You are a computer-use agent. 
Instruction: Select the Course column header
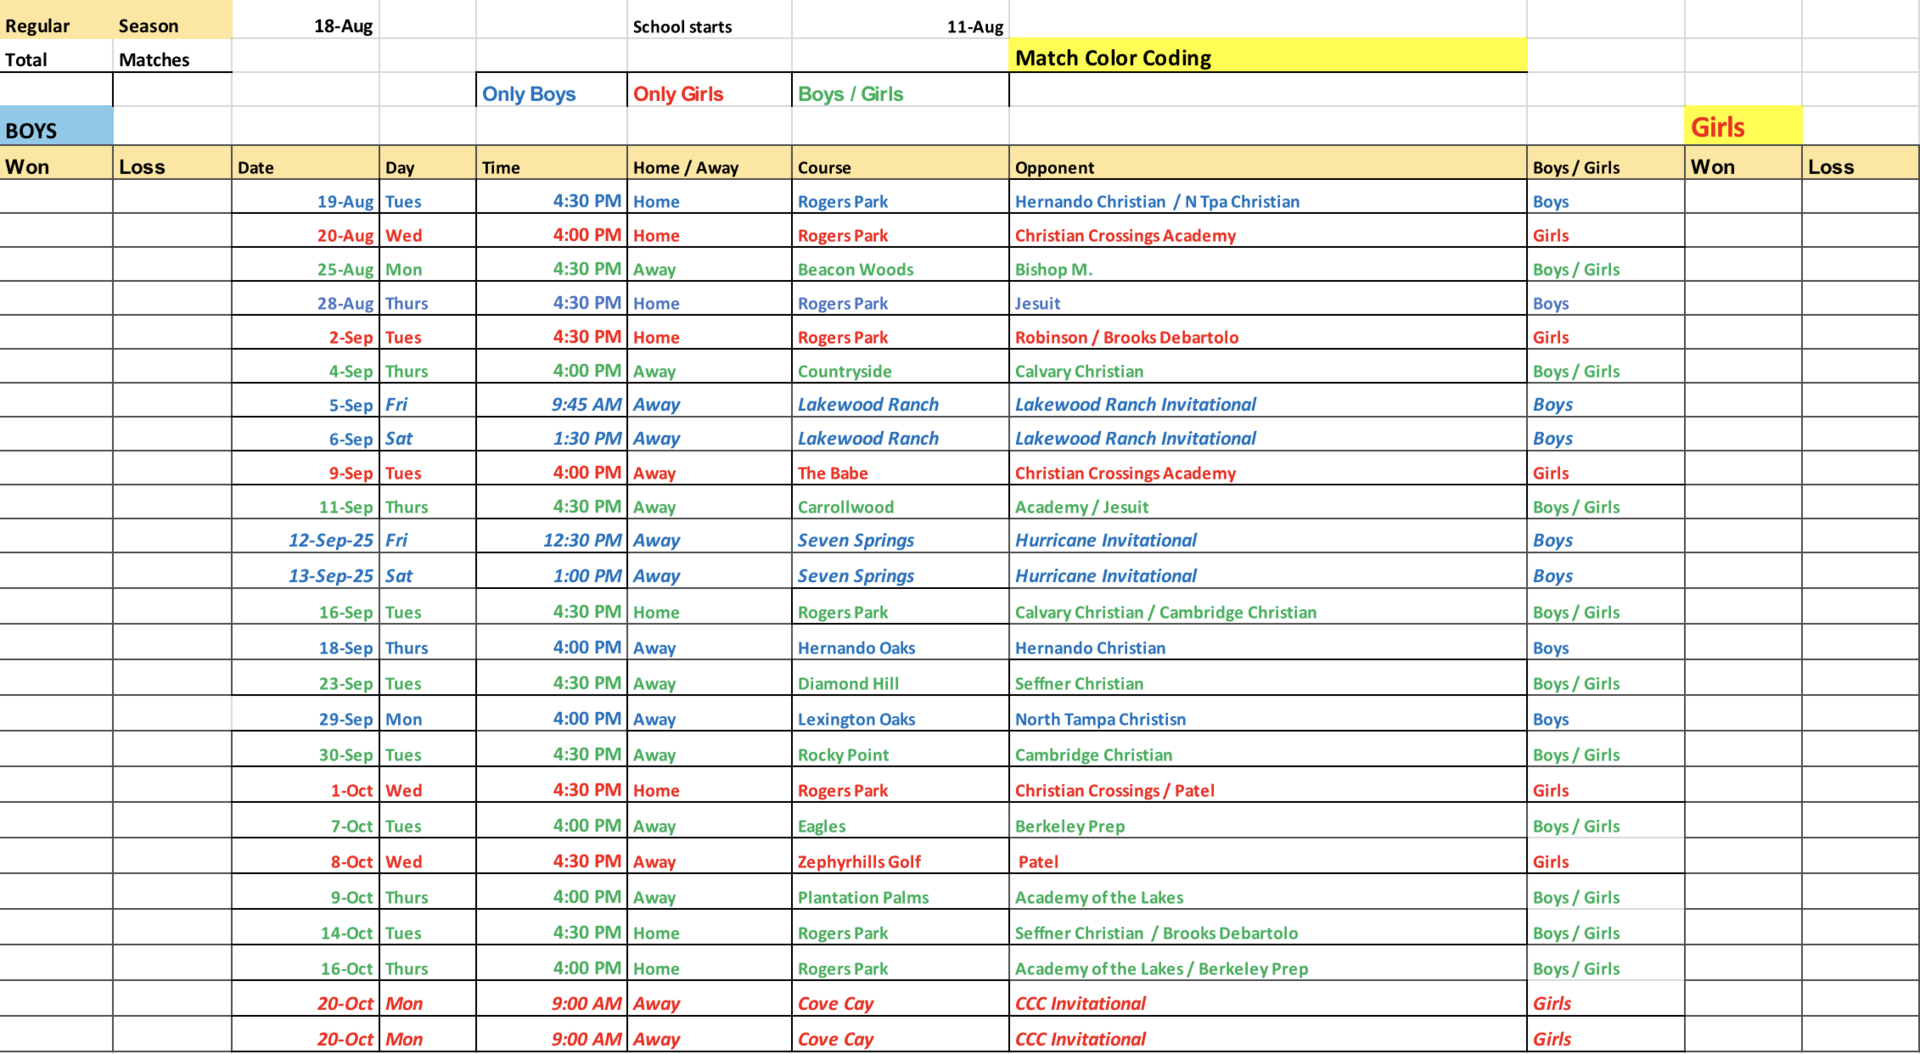(x=824, y=167)
